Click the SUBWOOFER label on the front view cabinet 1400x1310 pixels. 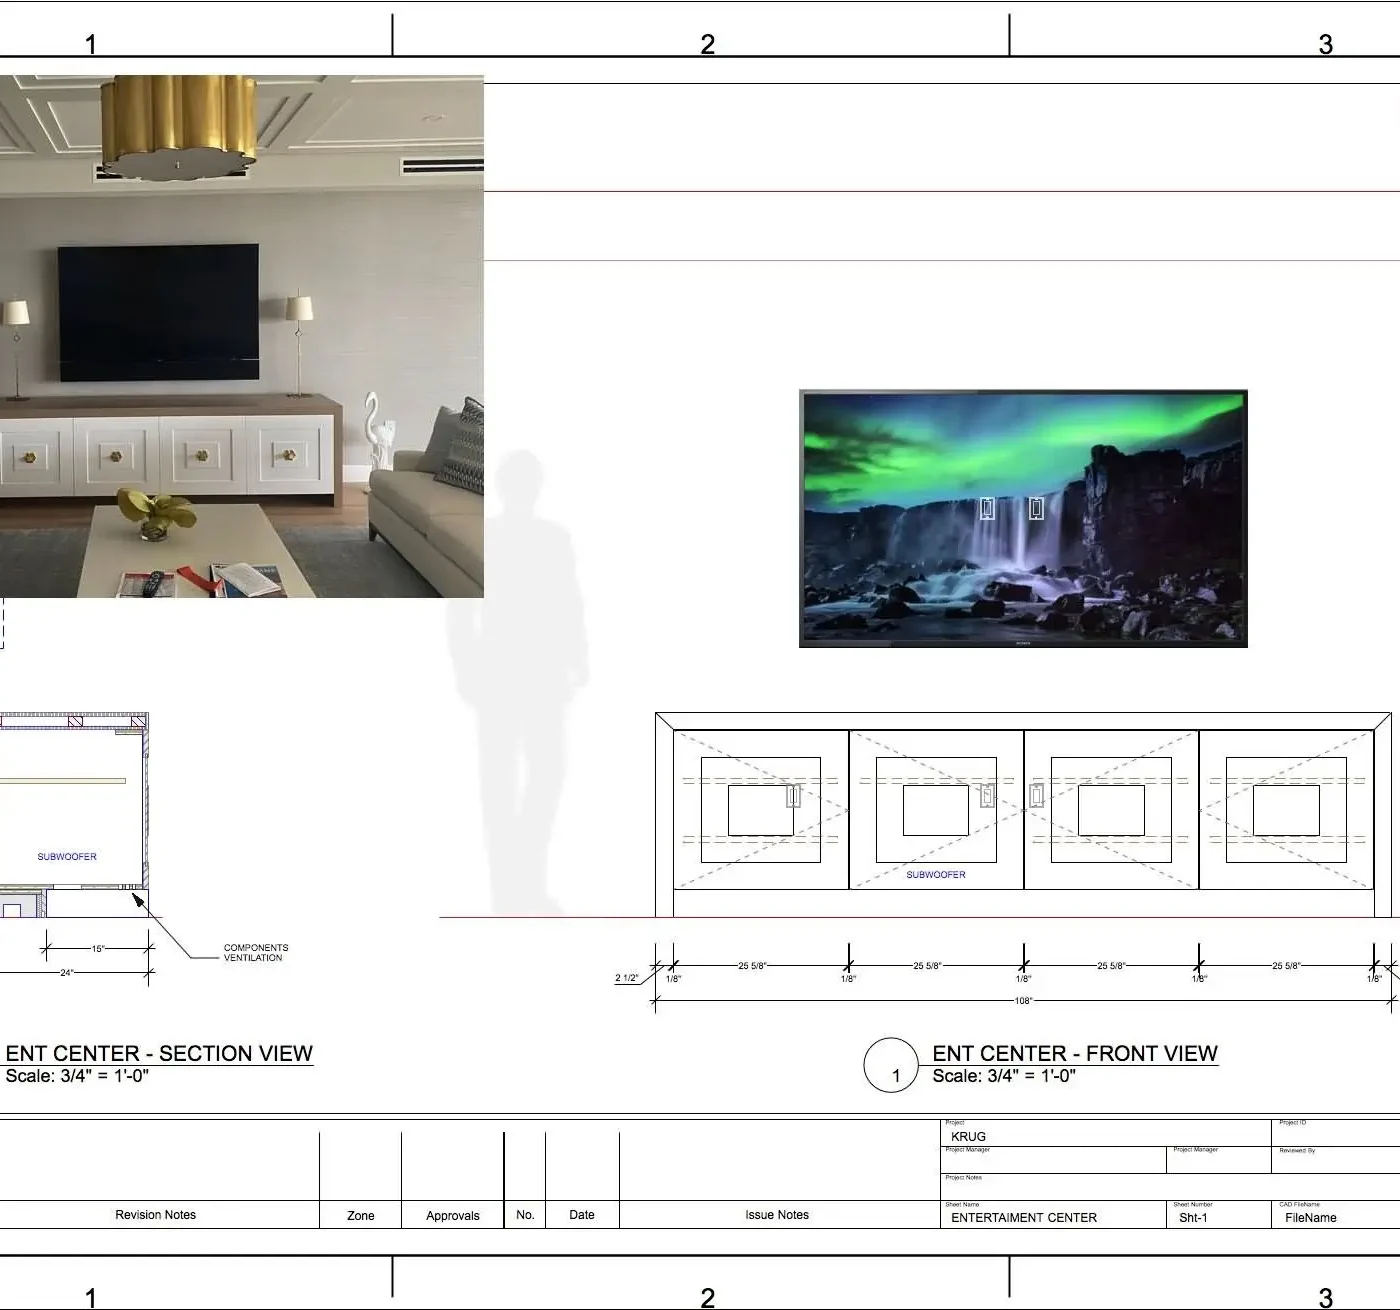tap(936, 874)
